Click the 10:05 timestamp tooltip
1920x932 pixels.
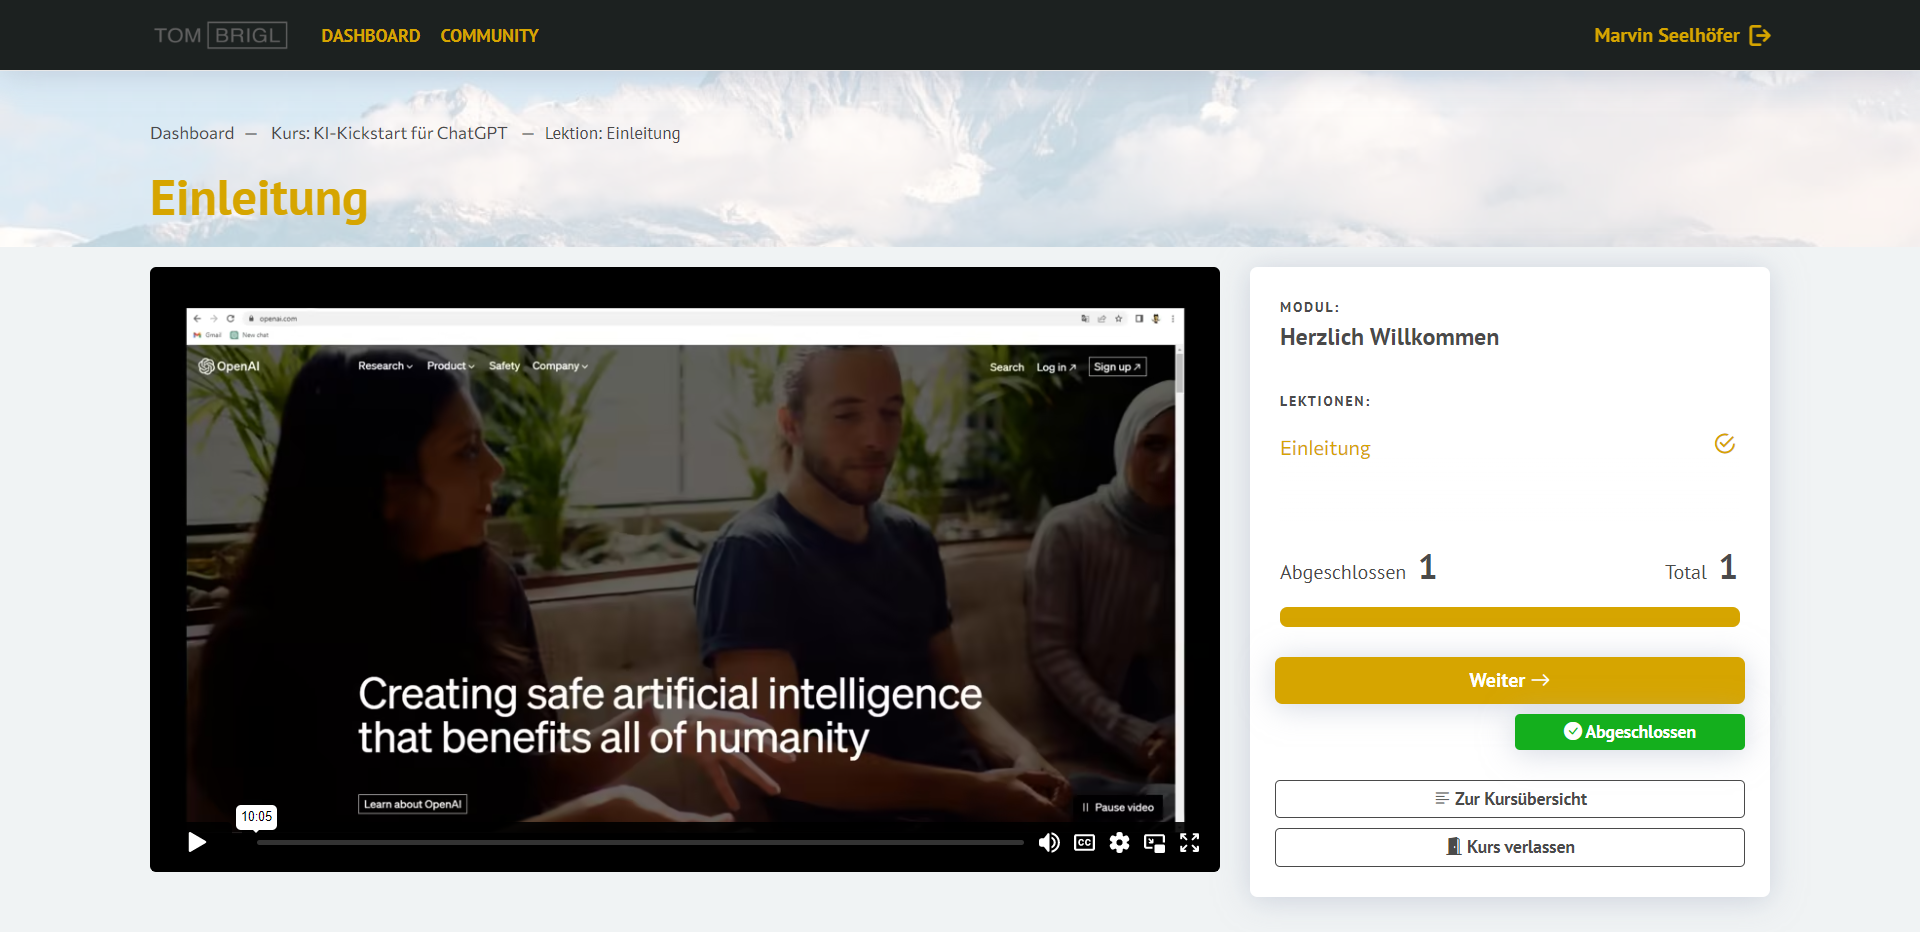click(x=256, y=816)
